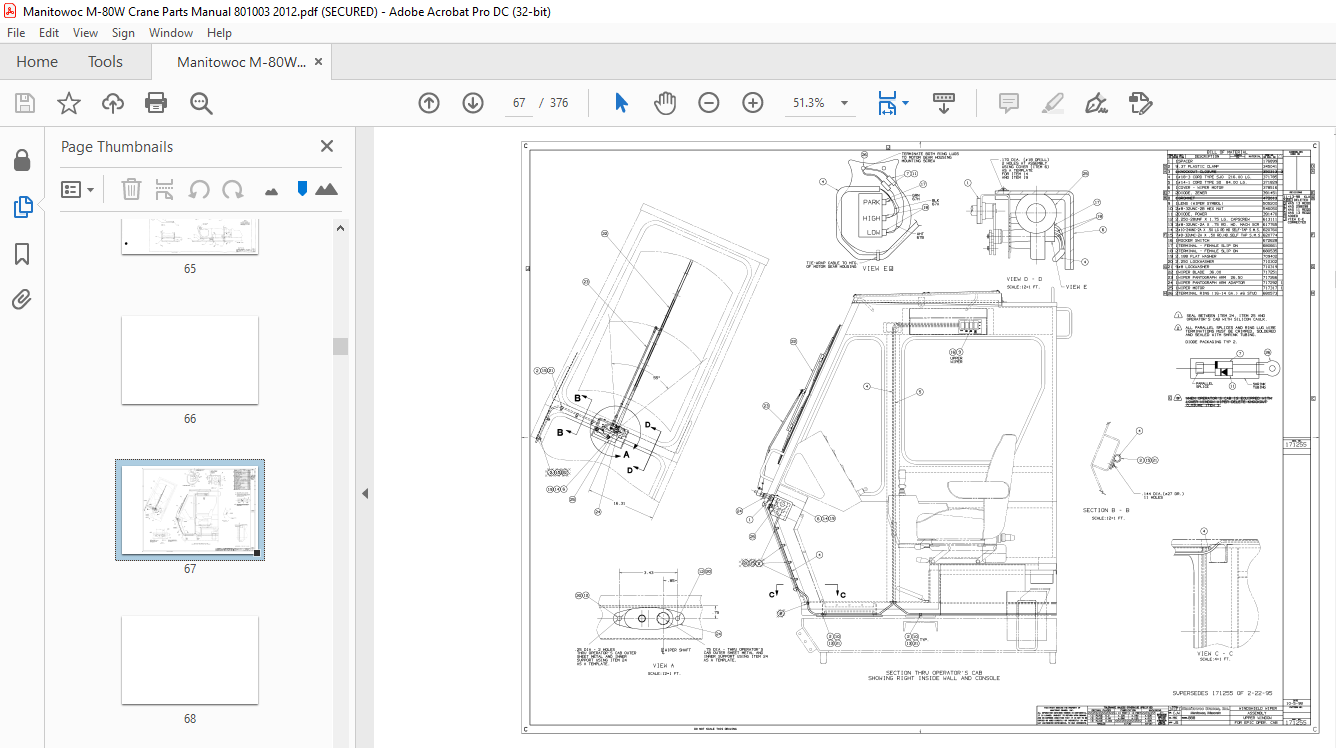Add the document to favorites with the star
This screenshot has height=748, width=1336.
(69, 103)
